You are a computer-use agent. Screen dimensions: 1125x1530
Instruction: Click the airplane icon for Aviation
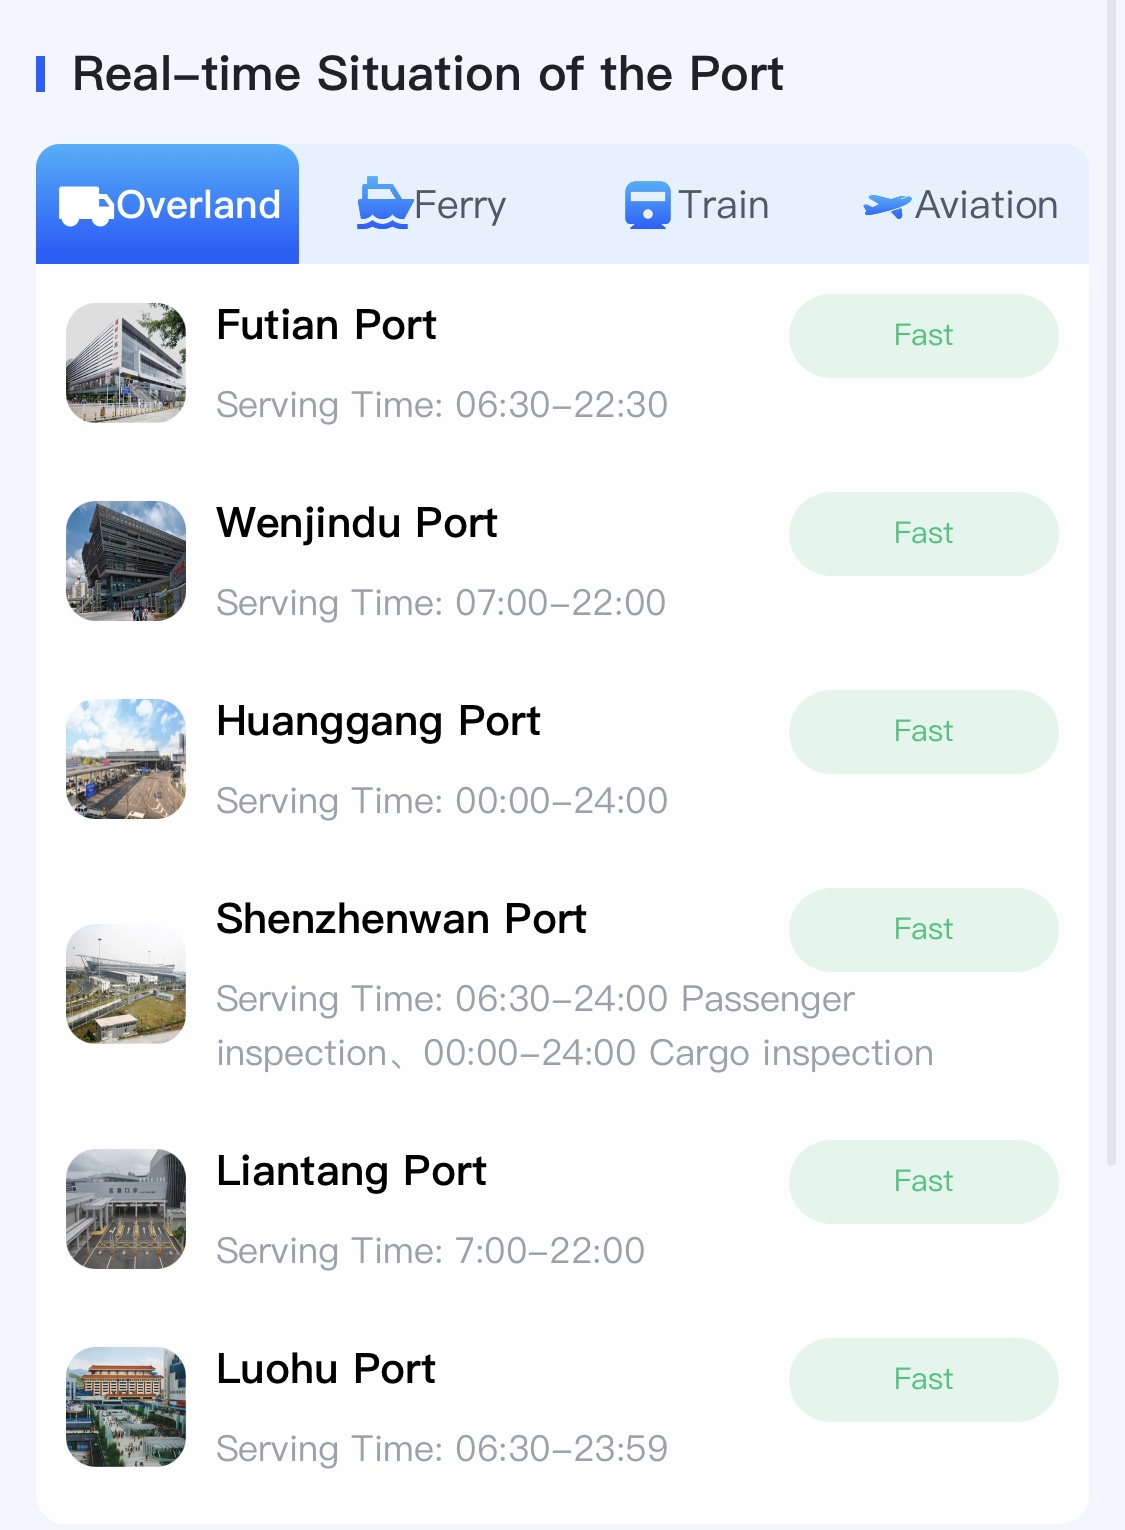click(887, 205)
